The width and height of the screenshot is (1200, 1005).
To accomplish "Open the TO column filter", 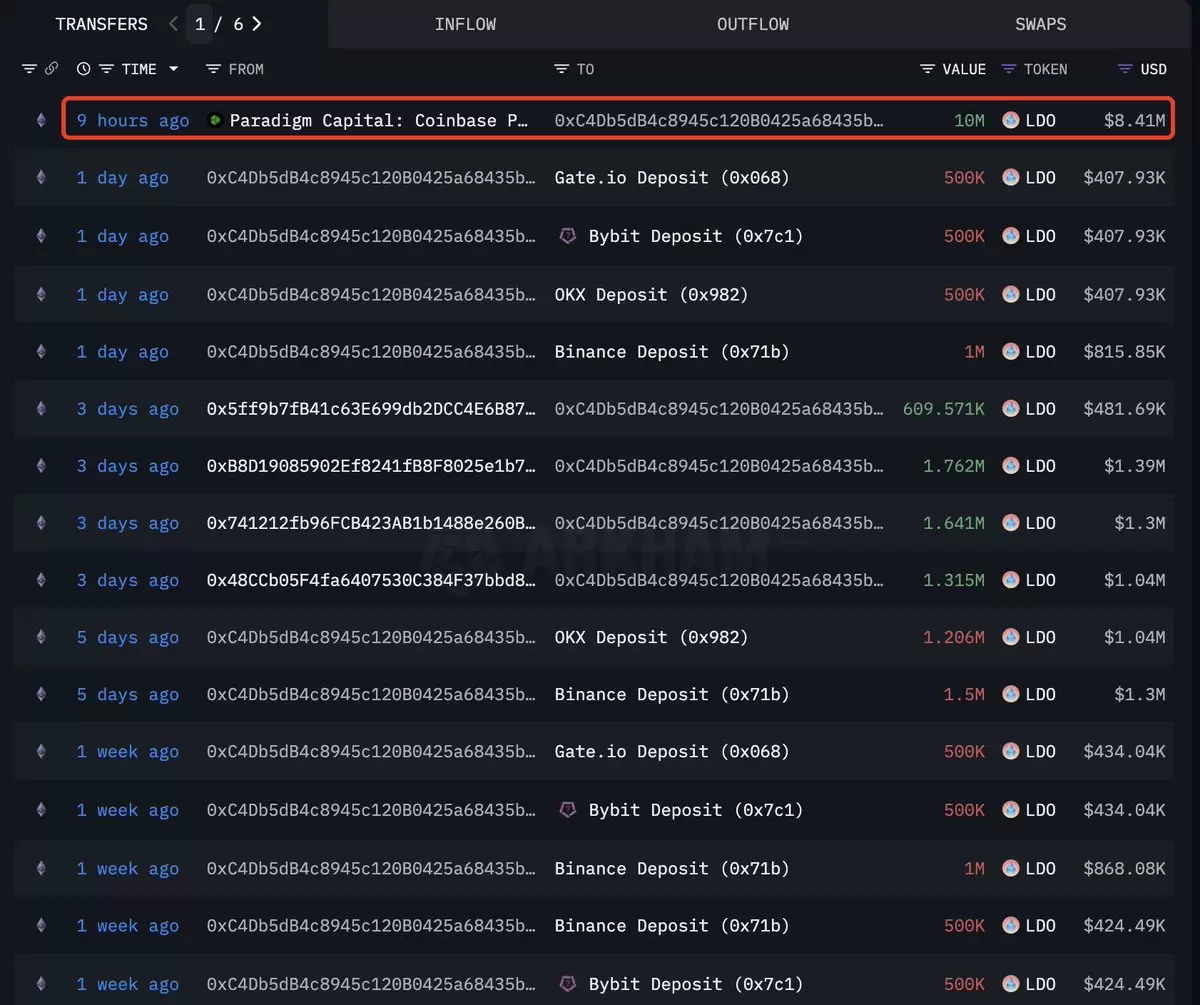I will [x=561, y=69].
